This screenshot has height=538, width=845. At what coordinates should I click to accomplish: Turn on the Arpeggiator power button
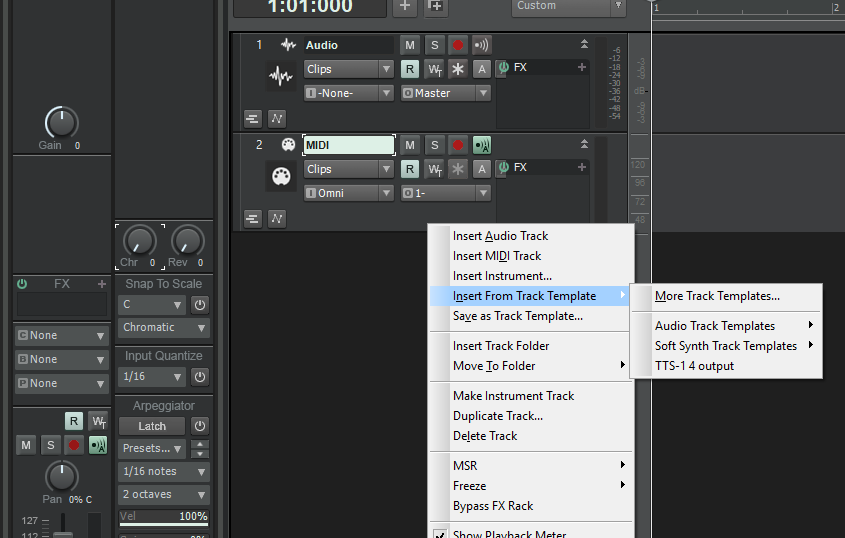click(200, 426)
